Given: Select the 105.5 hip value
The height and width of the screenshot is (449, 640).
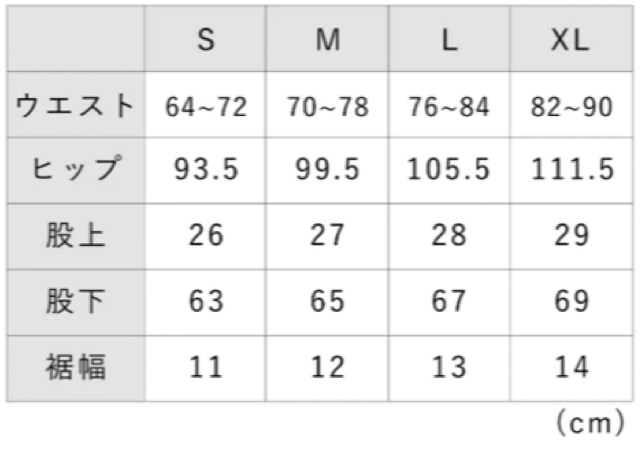Looking at the screenshot, I should coord(449,171).
